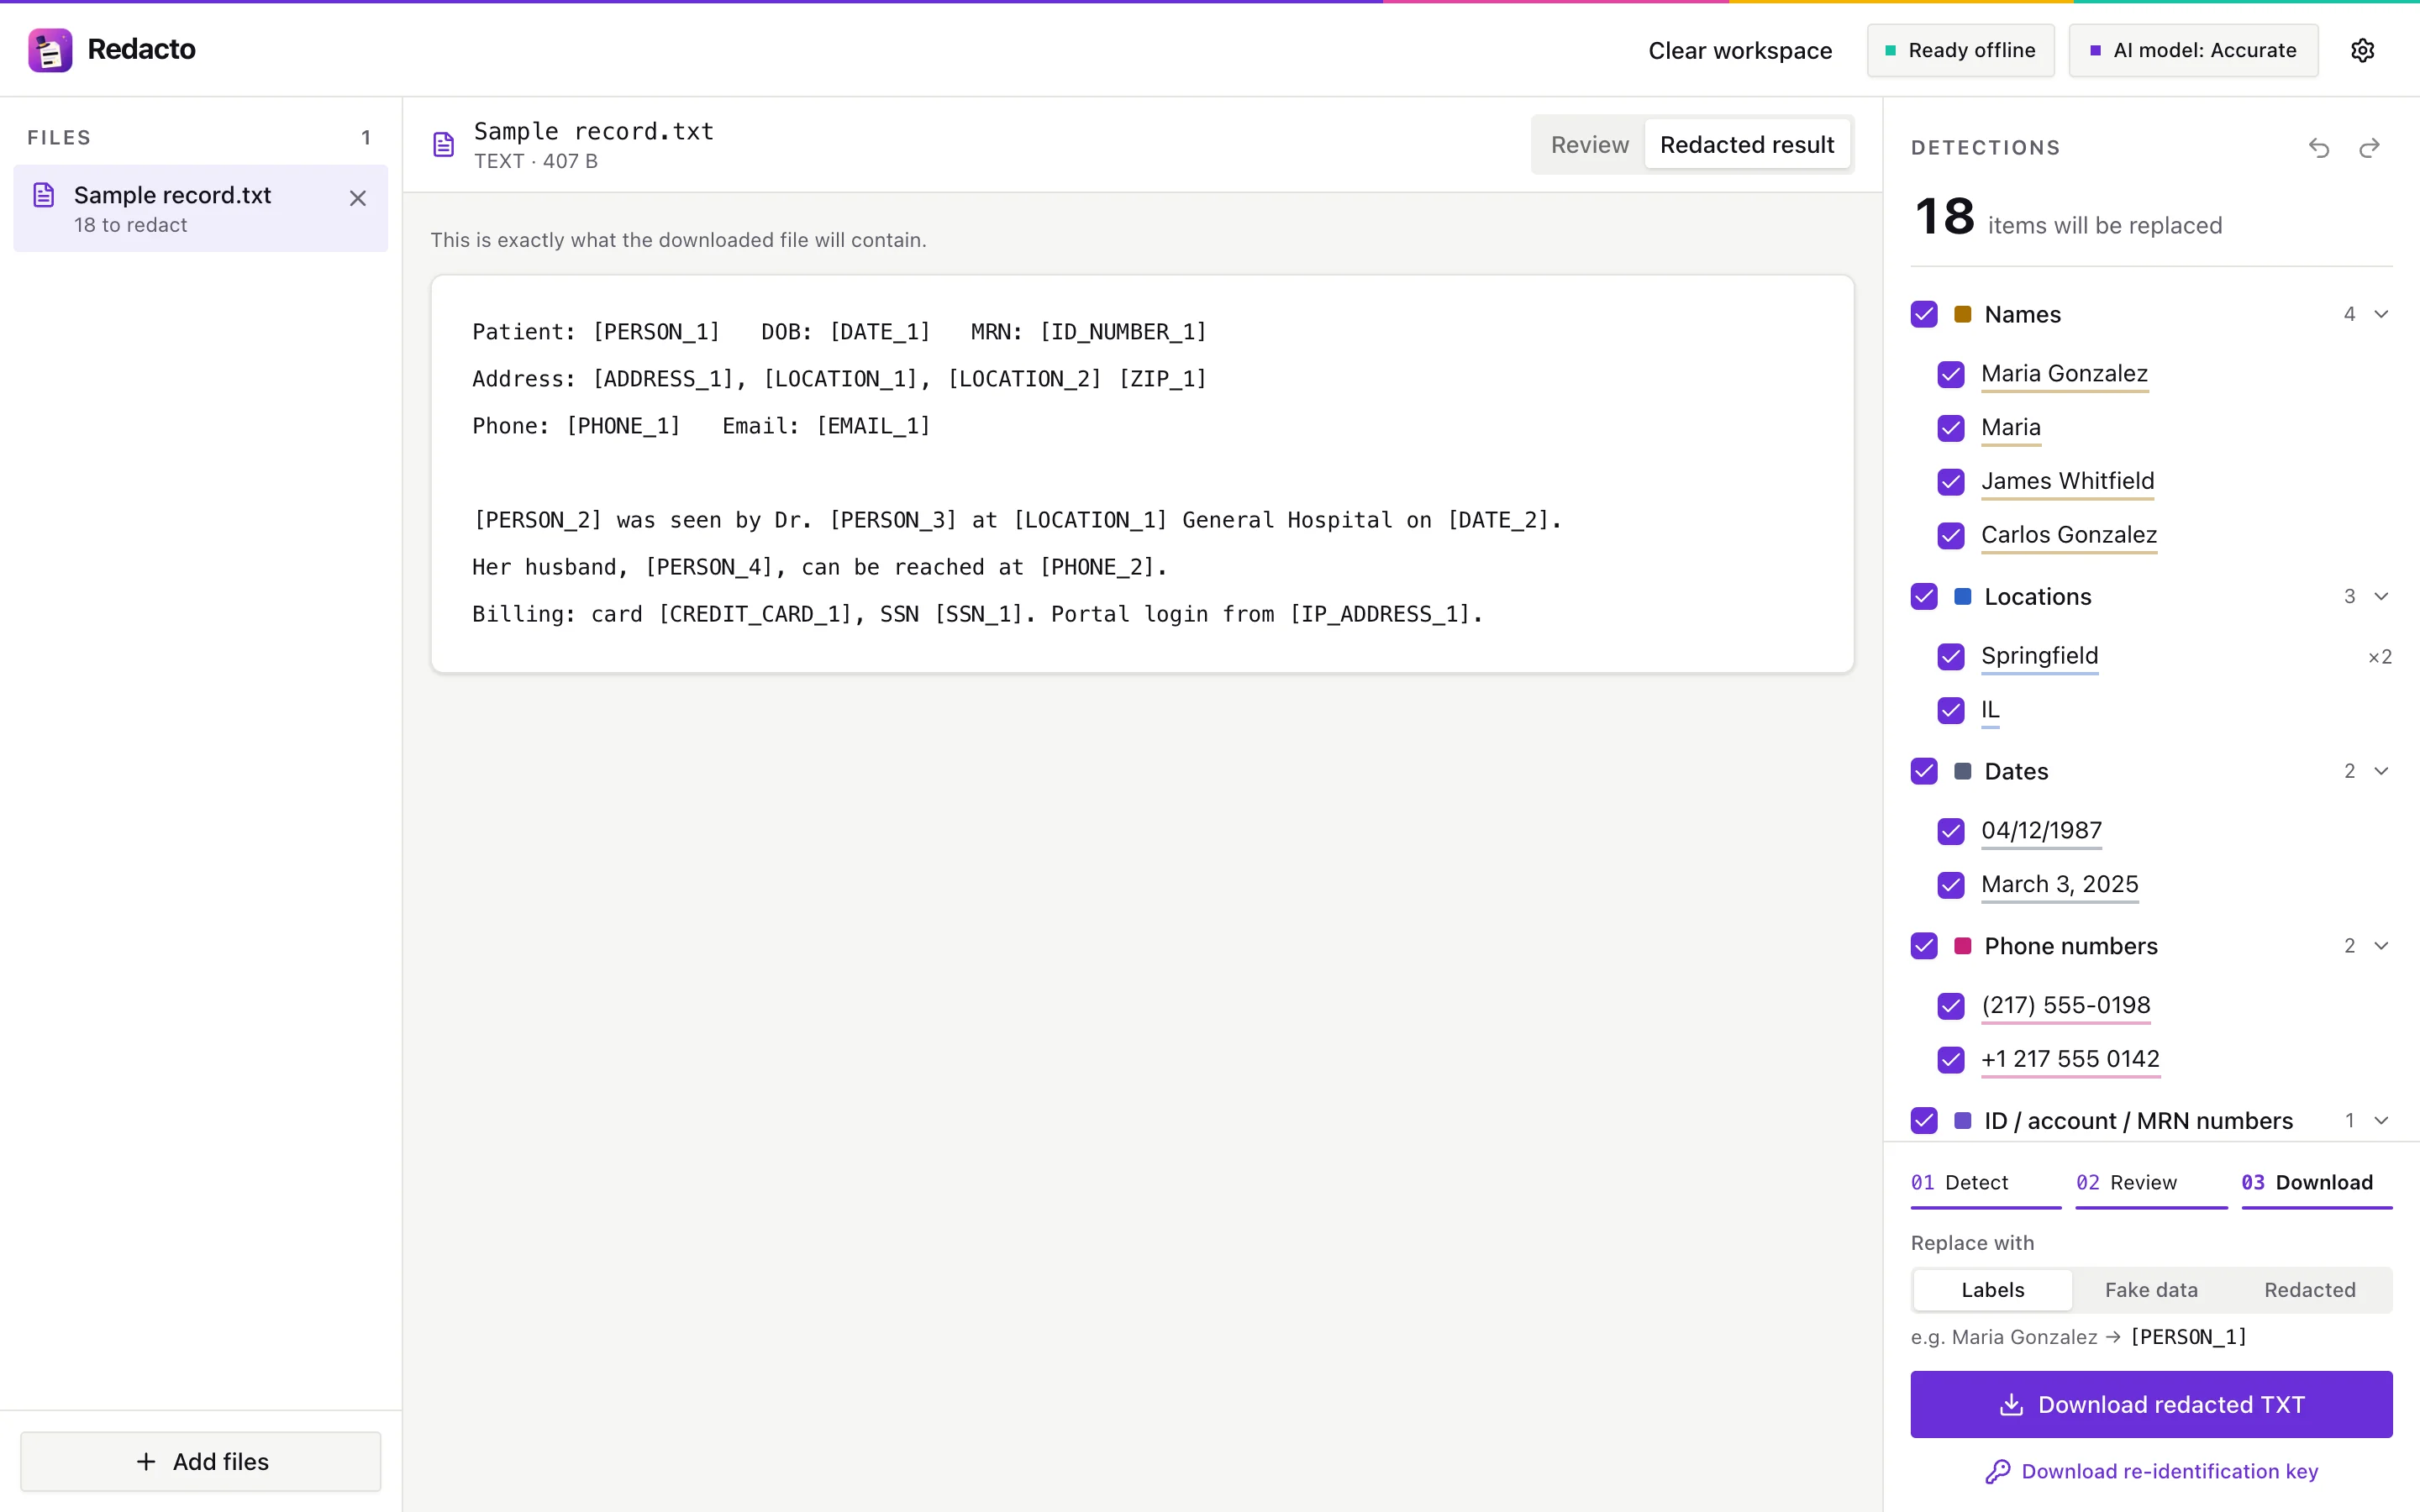Click the March 3, 2025 detection label
This screenshot has height=1512, width=2420.
click(x=2059, y=884)
